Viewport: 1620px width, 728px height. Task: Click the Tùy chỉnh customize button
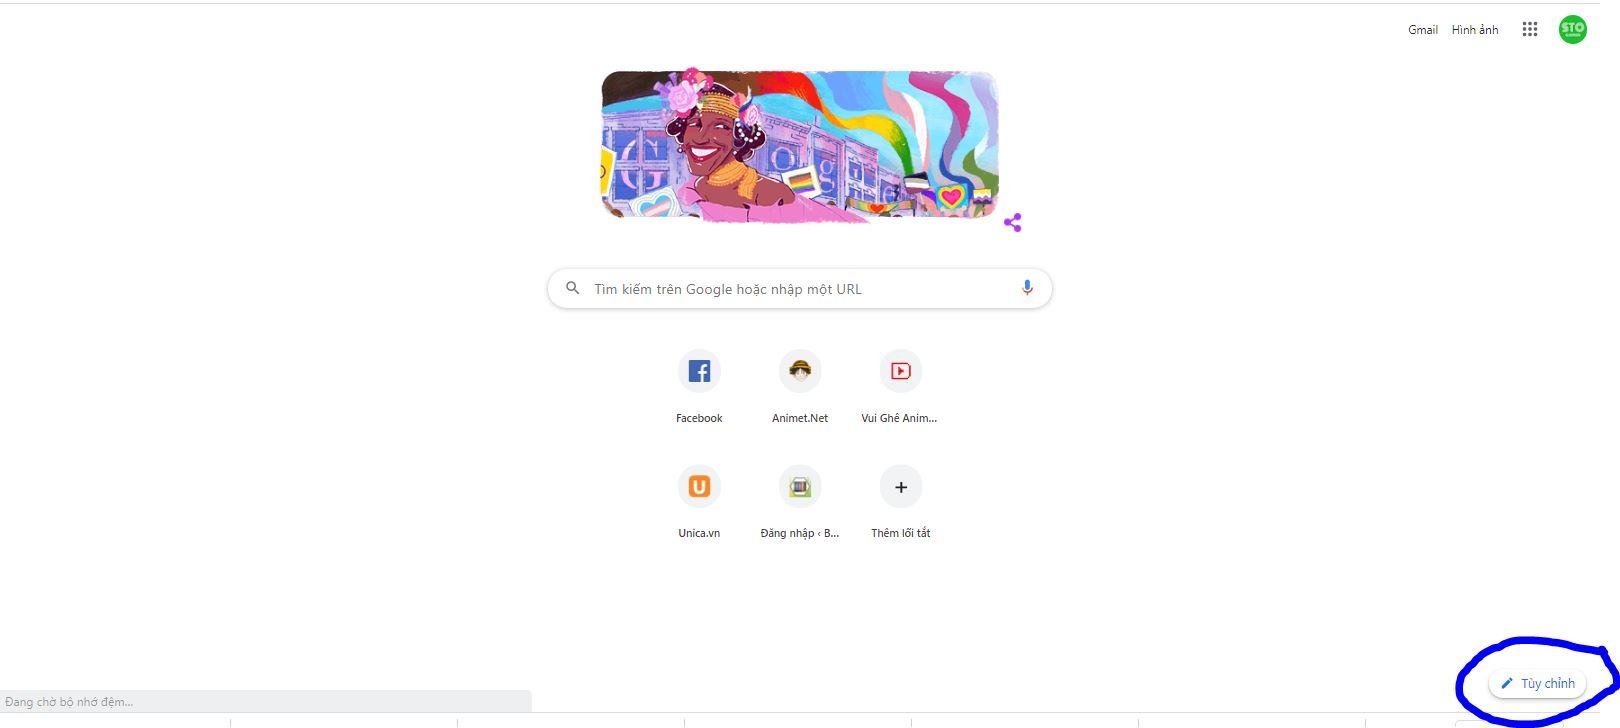1537,683
